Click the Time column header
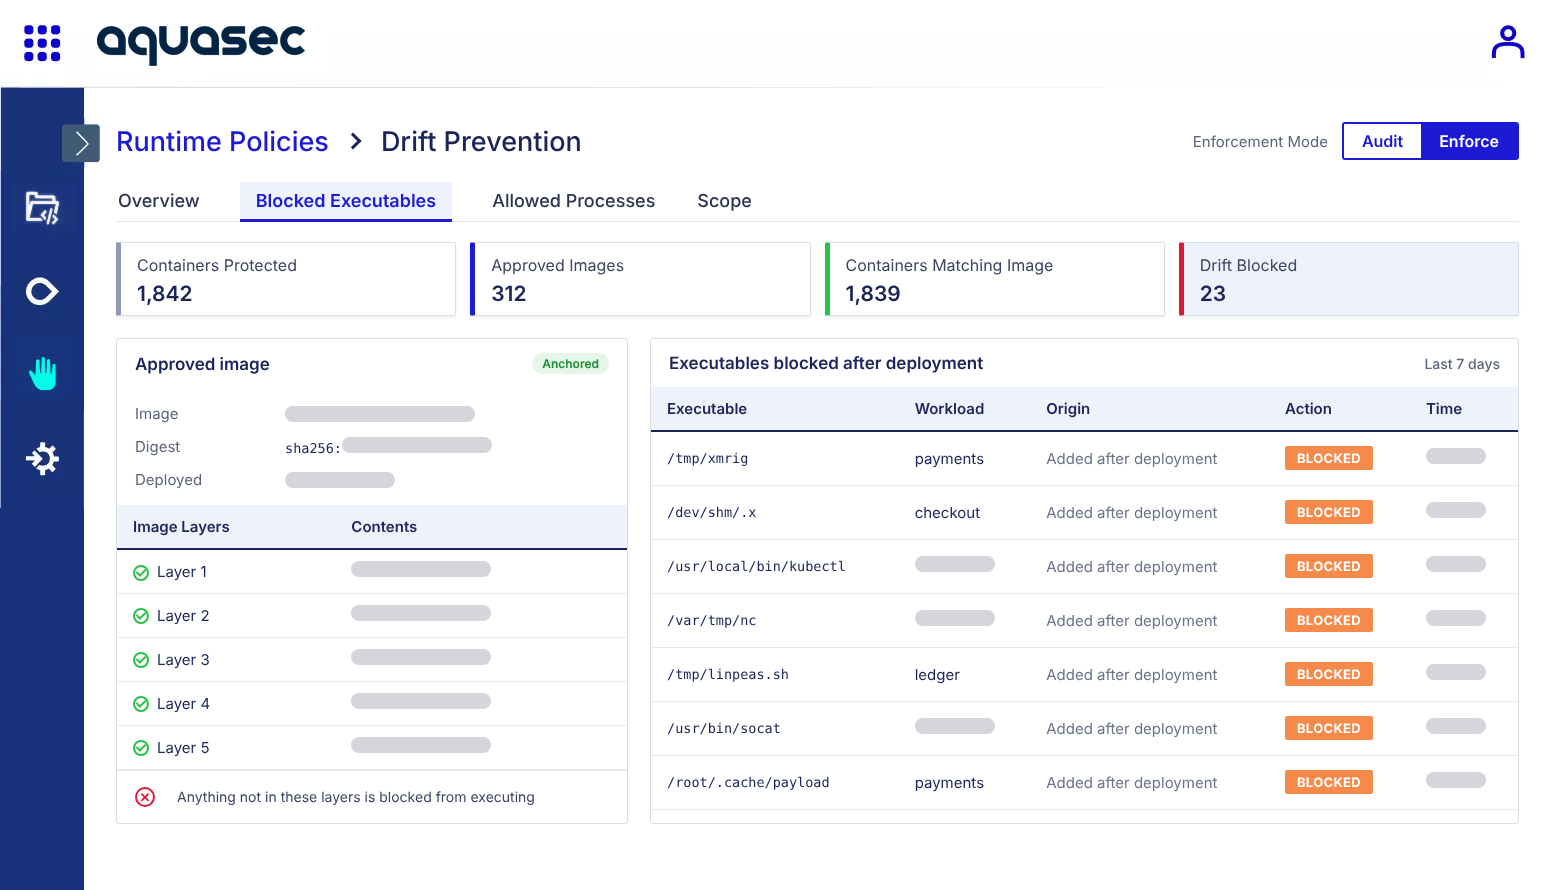The width and height of the screenshot is (1551, 890). point(1444,409)
